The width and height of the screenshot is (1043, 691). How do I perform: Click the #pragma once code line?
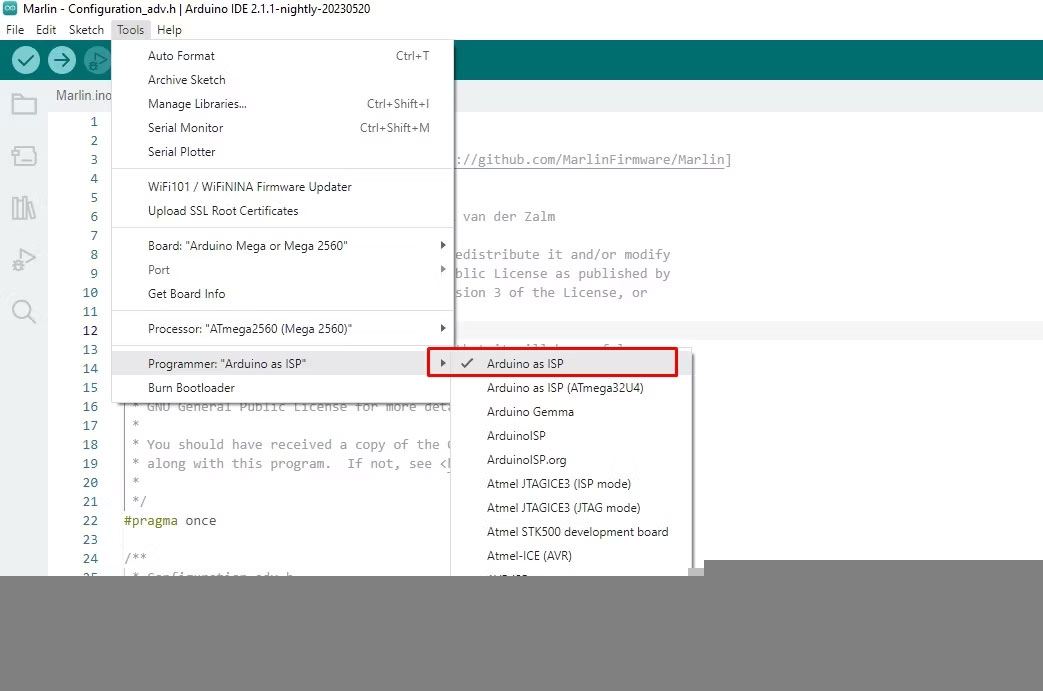click(170, 521)
